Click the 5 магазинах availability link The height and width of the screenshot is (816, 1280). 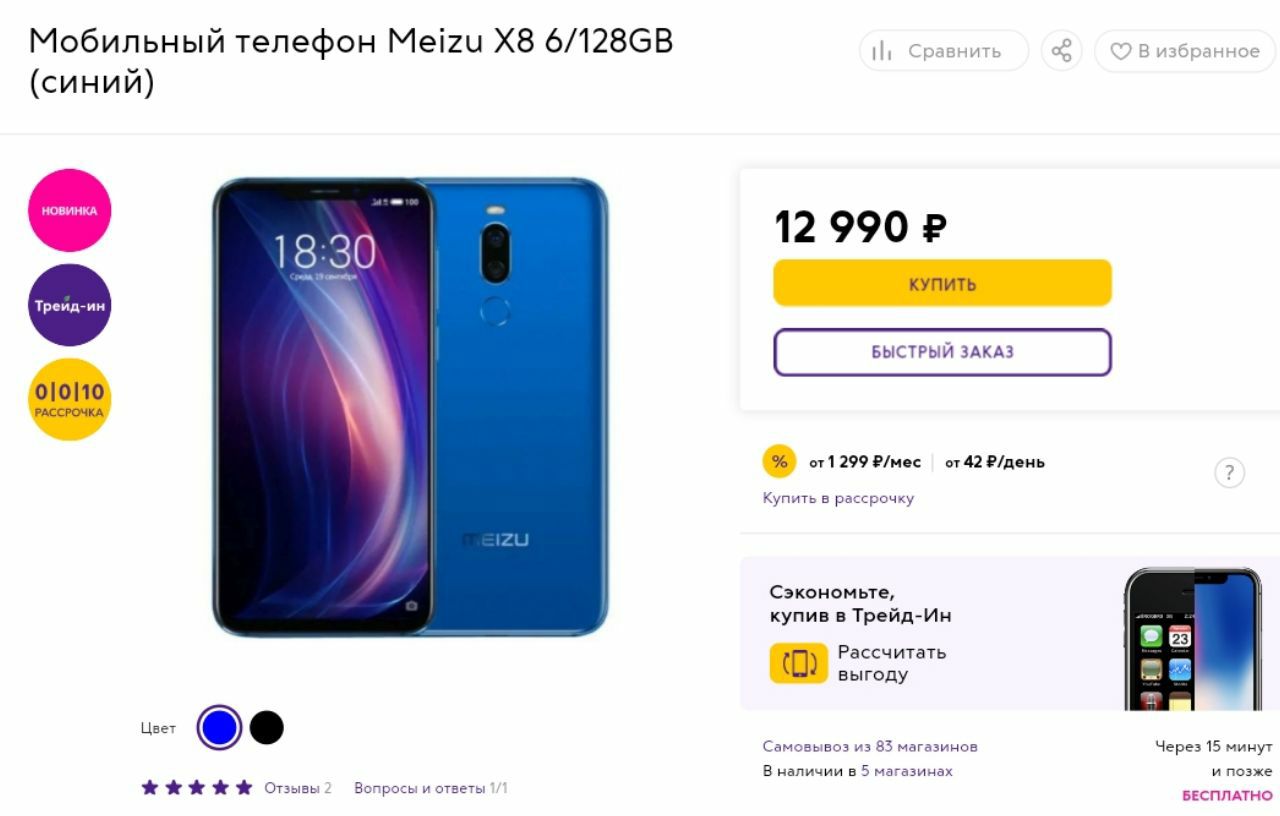[907, 771]
